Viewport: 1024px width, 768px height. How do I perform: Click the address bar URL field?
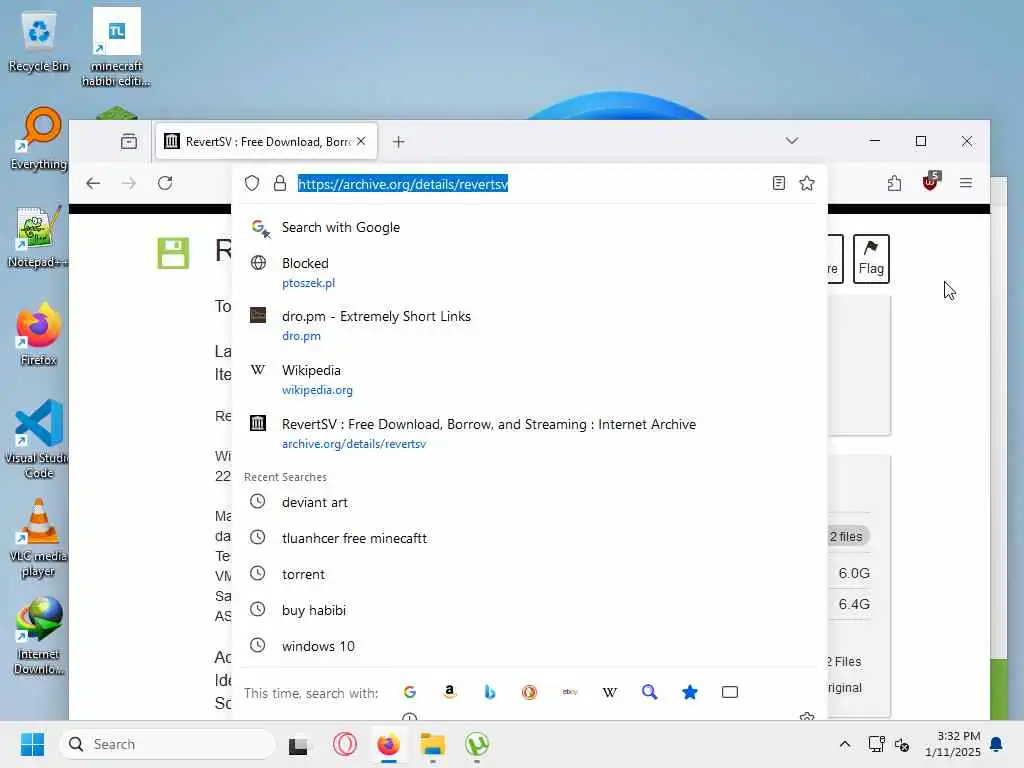click(529, 184)
